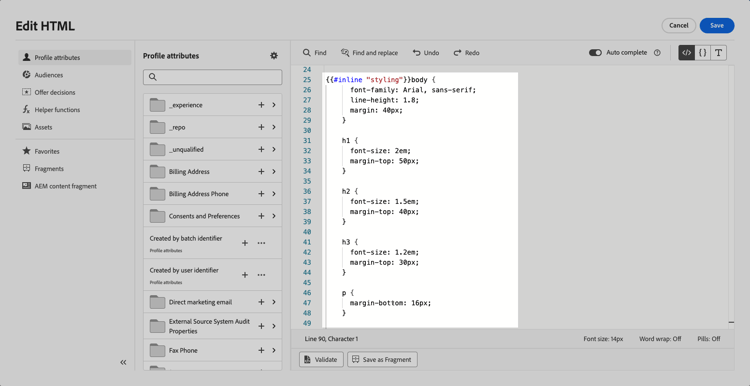
Task: Click the profile attributes search field
Action: coord(212,77)
